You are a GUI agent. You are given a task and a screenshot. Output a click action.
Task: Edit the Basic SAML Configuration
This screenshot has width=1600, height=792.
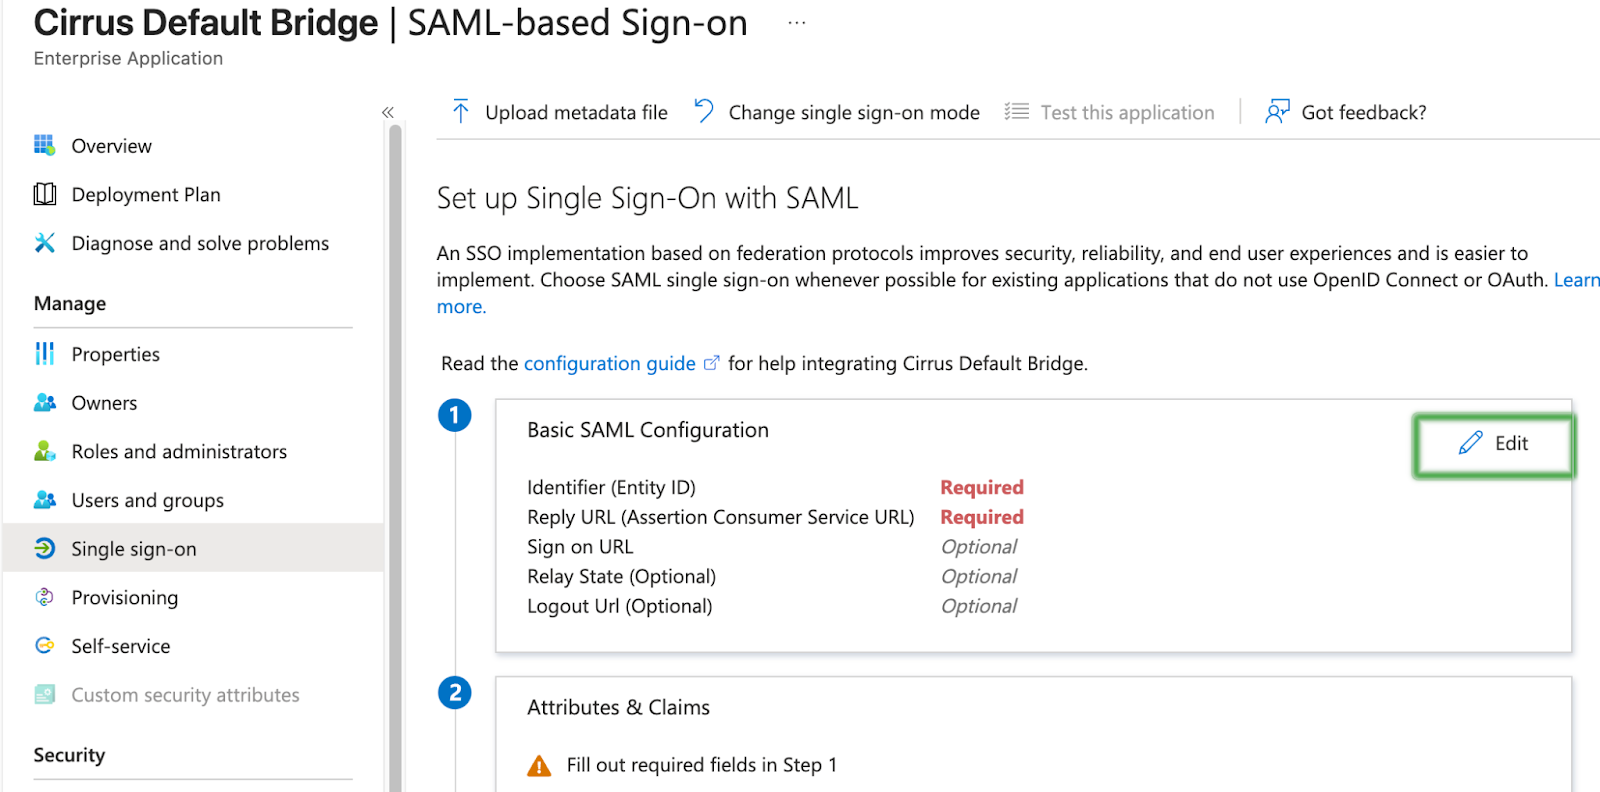tap(1494, 444)
